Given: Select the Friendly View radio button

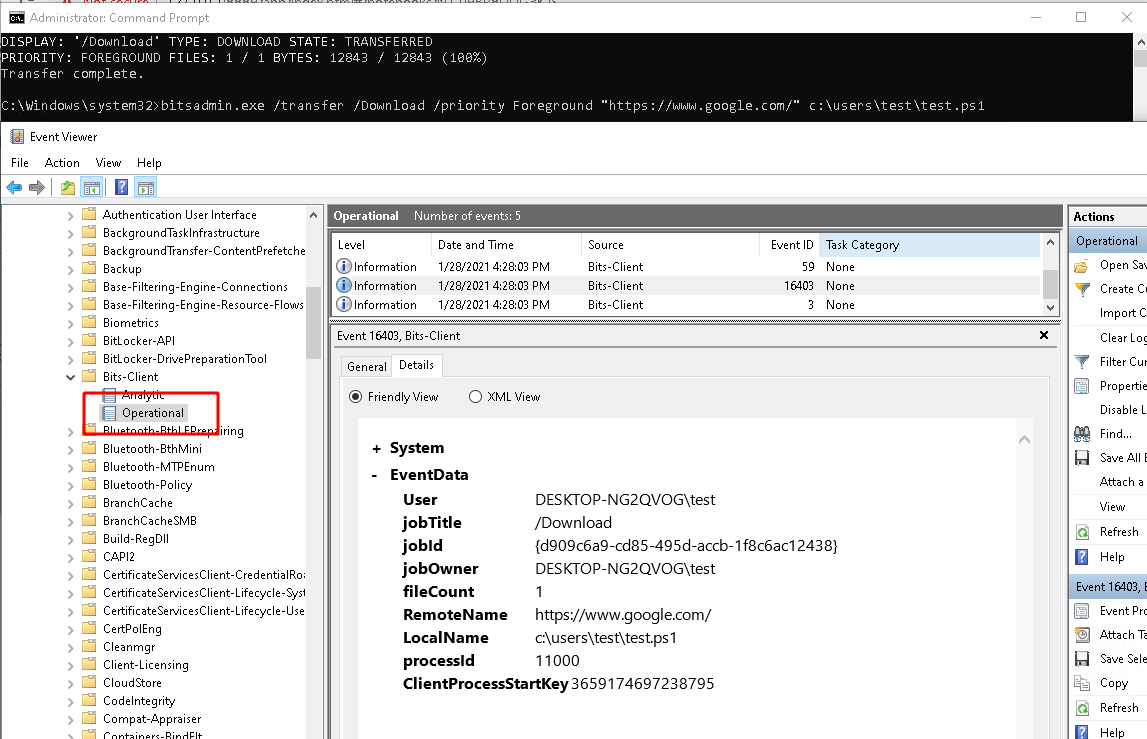Looking at the screenshot, I should tap(356, 397).
